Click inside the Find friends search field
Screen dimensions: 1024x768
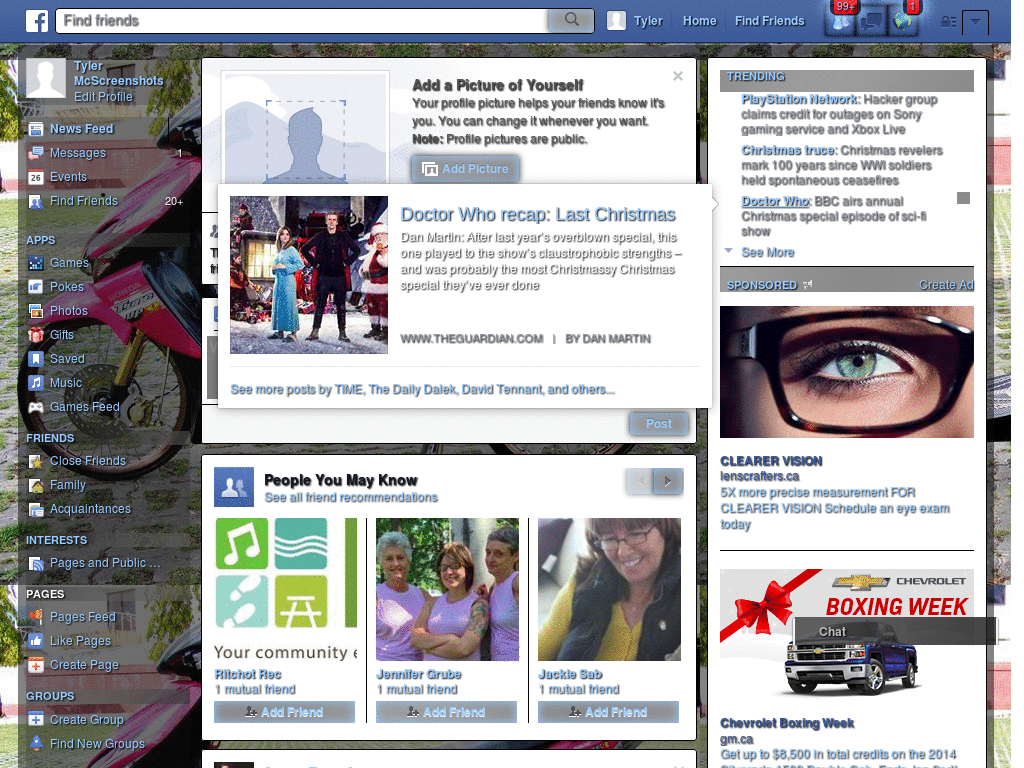[x=303, y=21]
